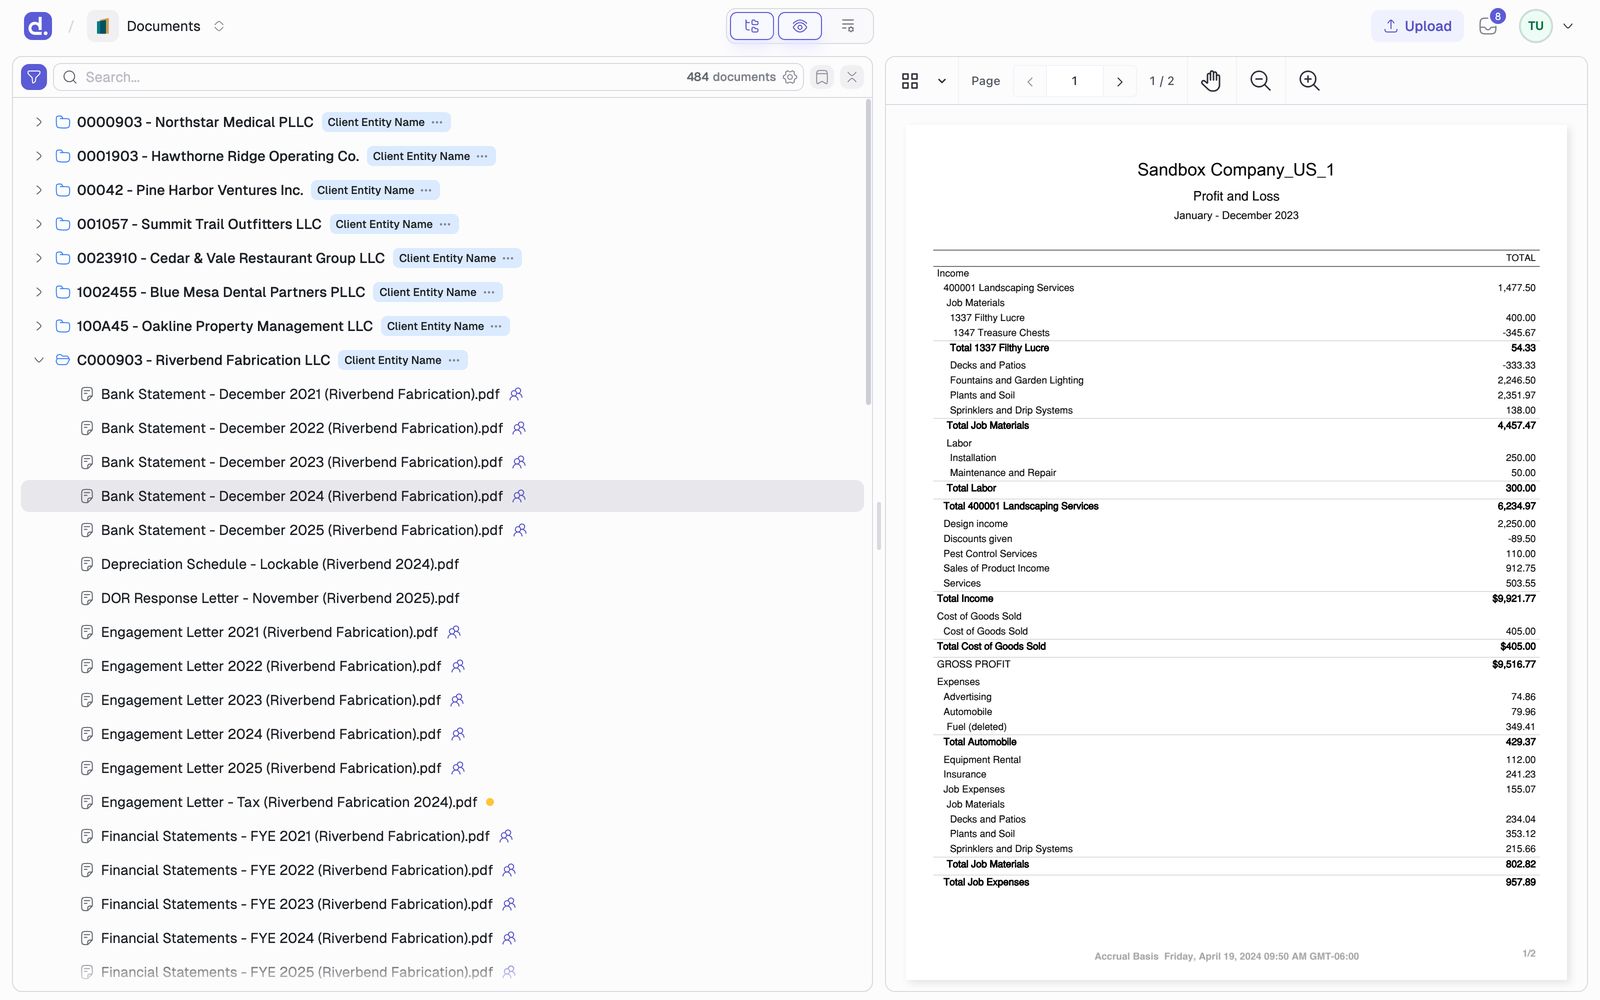Zoom out of the document preview
This screenshot has height=1000, width=1600.
click(x=1260, y=81)
